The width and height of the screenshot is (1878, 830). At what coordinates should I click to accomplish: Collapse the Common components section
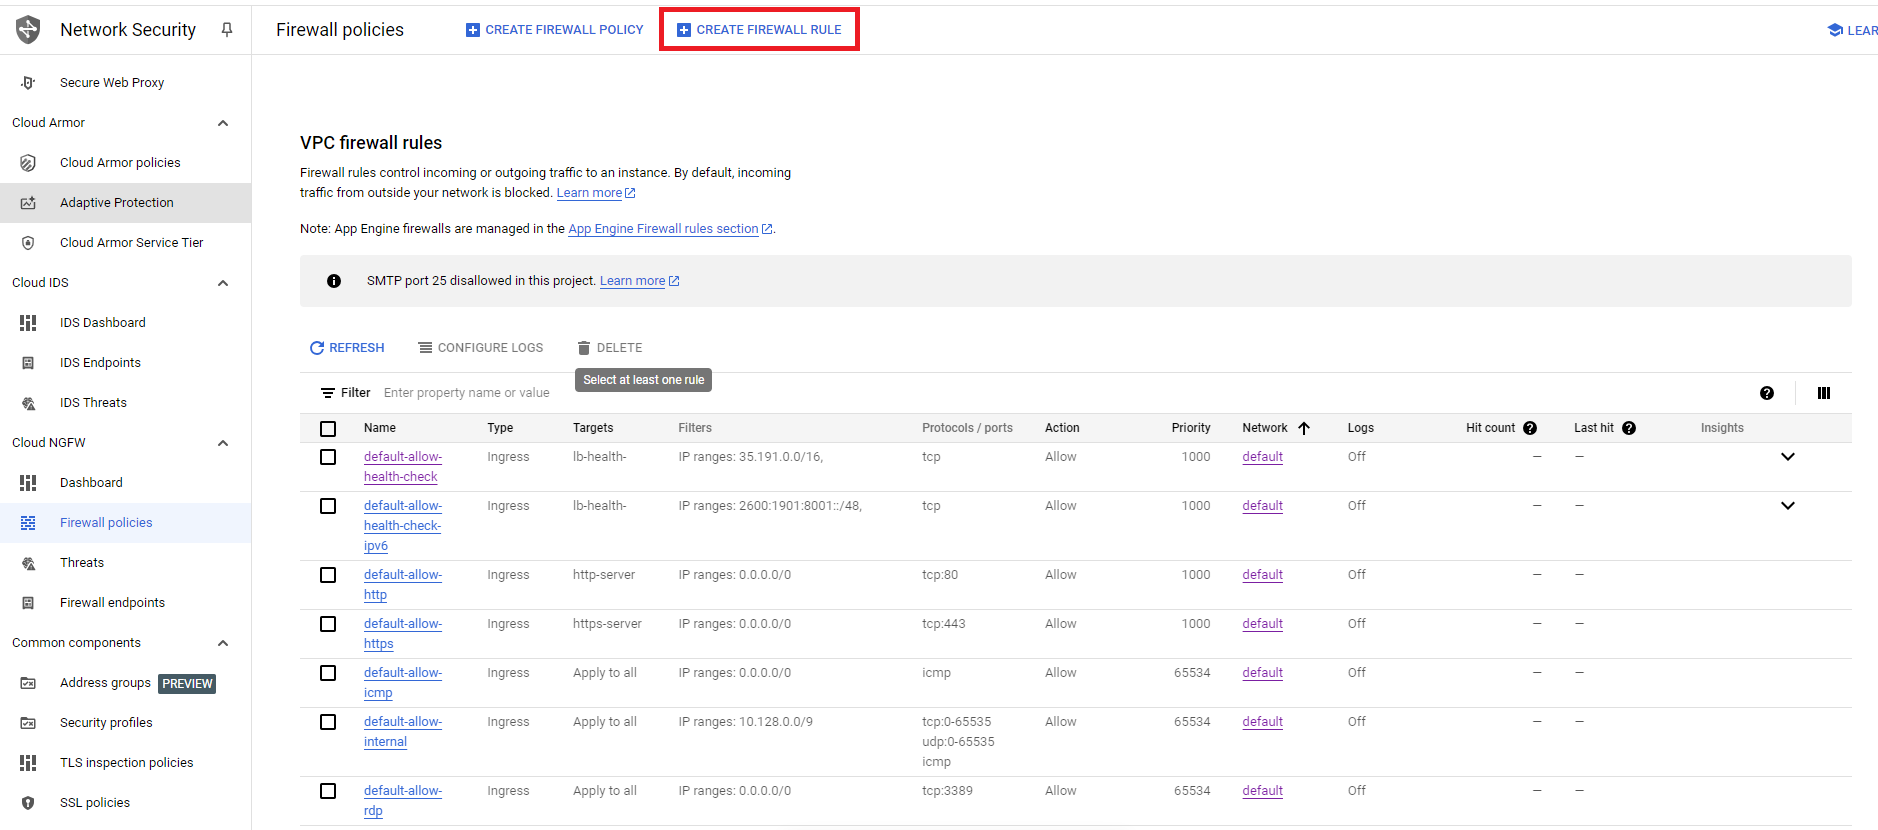[x=223, y=643]
